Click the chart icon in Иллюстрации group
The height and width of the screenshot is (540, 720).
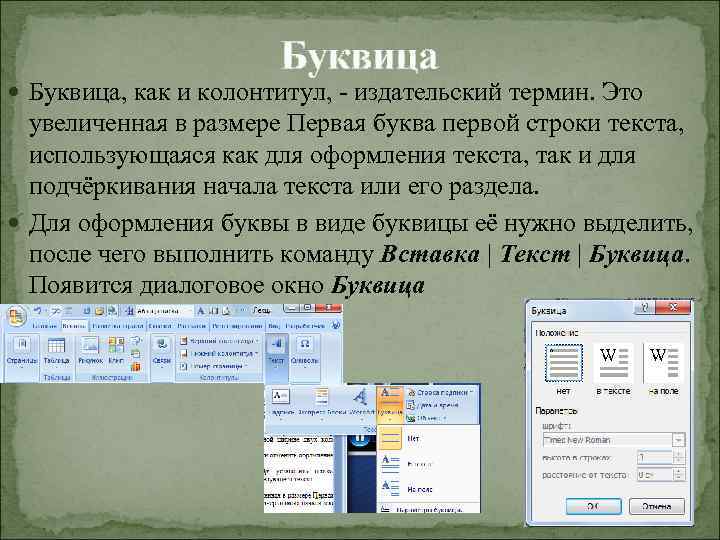(135, 366)
